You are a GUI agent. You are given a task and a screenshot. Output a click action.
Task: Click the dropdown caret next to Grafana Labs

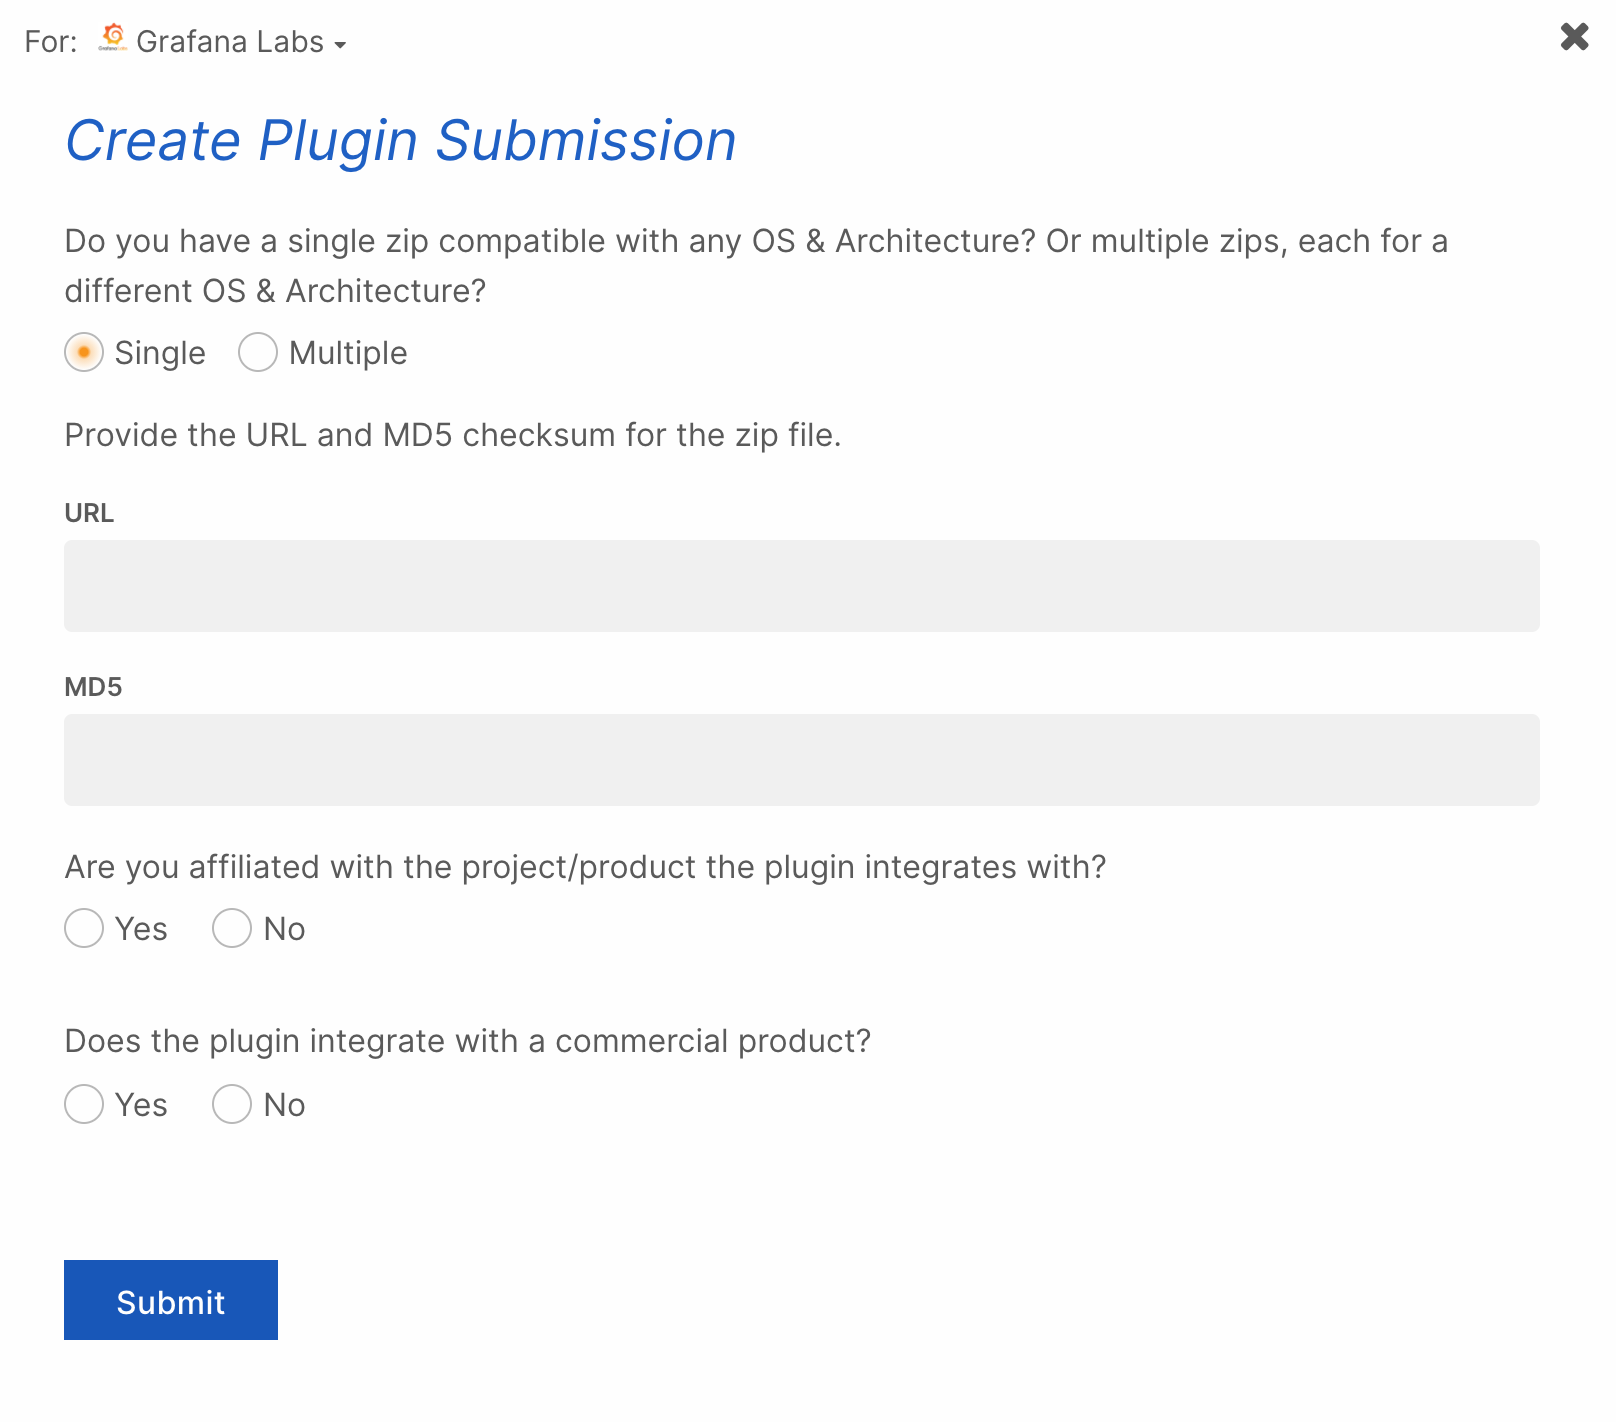coord(342,44)
